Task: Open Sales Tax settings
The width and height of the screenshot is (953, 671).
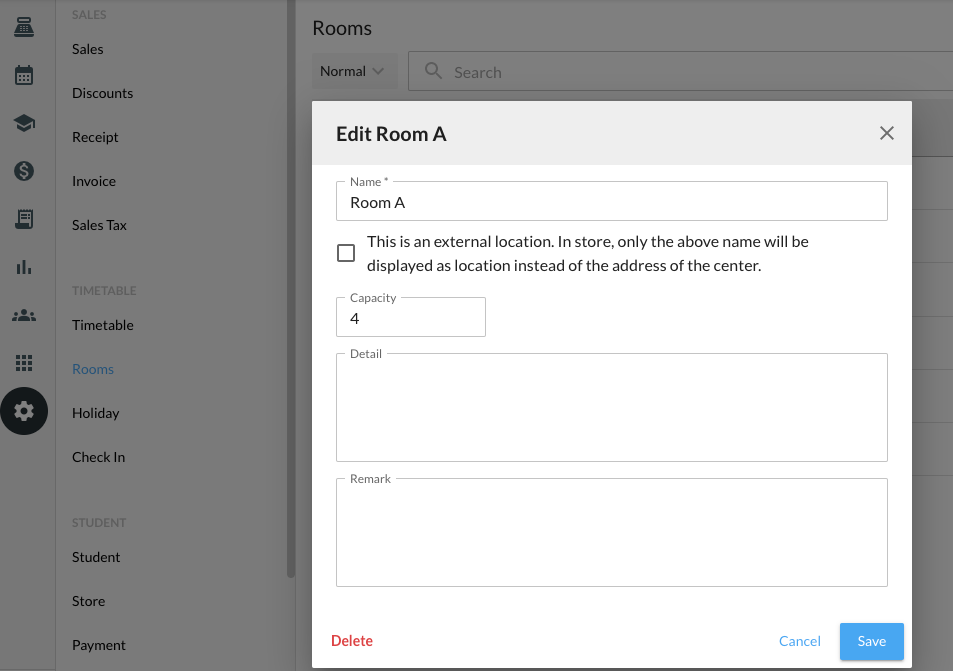Action: tap(99, 225)
